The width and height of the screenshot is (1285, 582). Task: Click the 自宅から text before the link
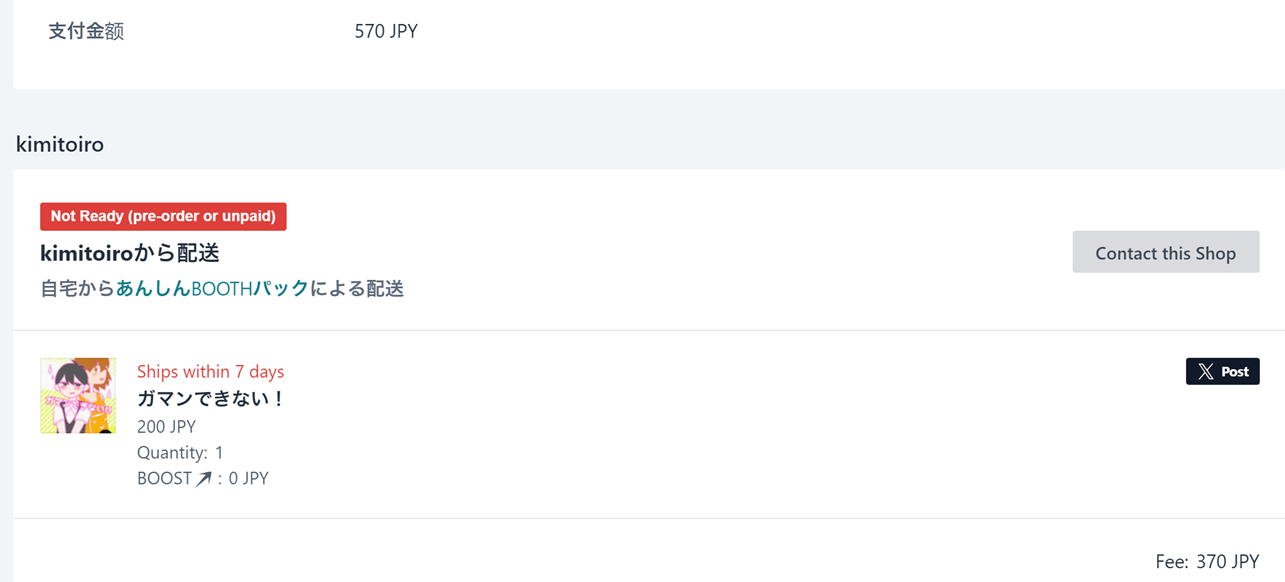(78, 289)
